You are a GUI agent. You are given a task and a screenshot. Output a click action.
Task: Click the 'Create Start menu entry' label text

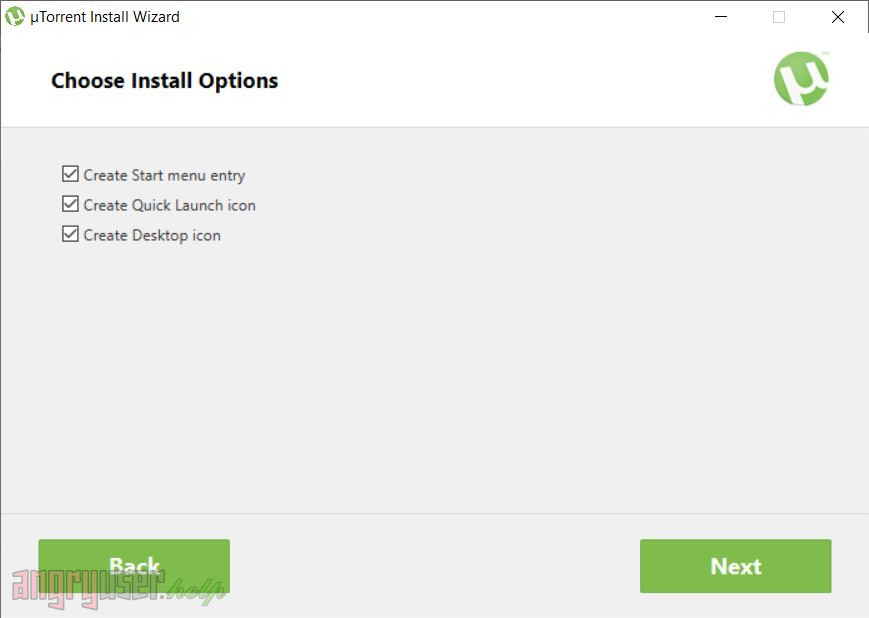point(164,175)
